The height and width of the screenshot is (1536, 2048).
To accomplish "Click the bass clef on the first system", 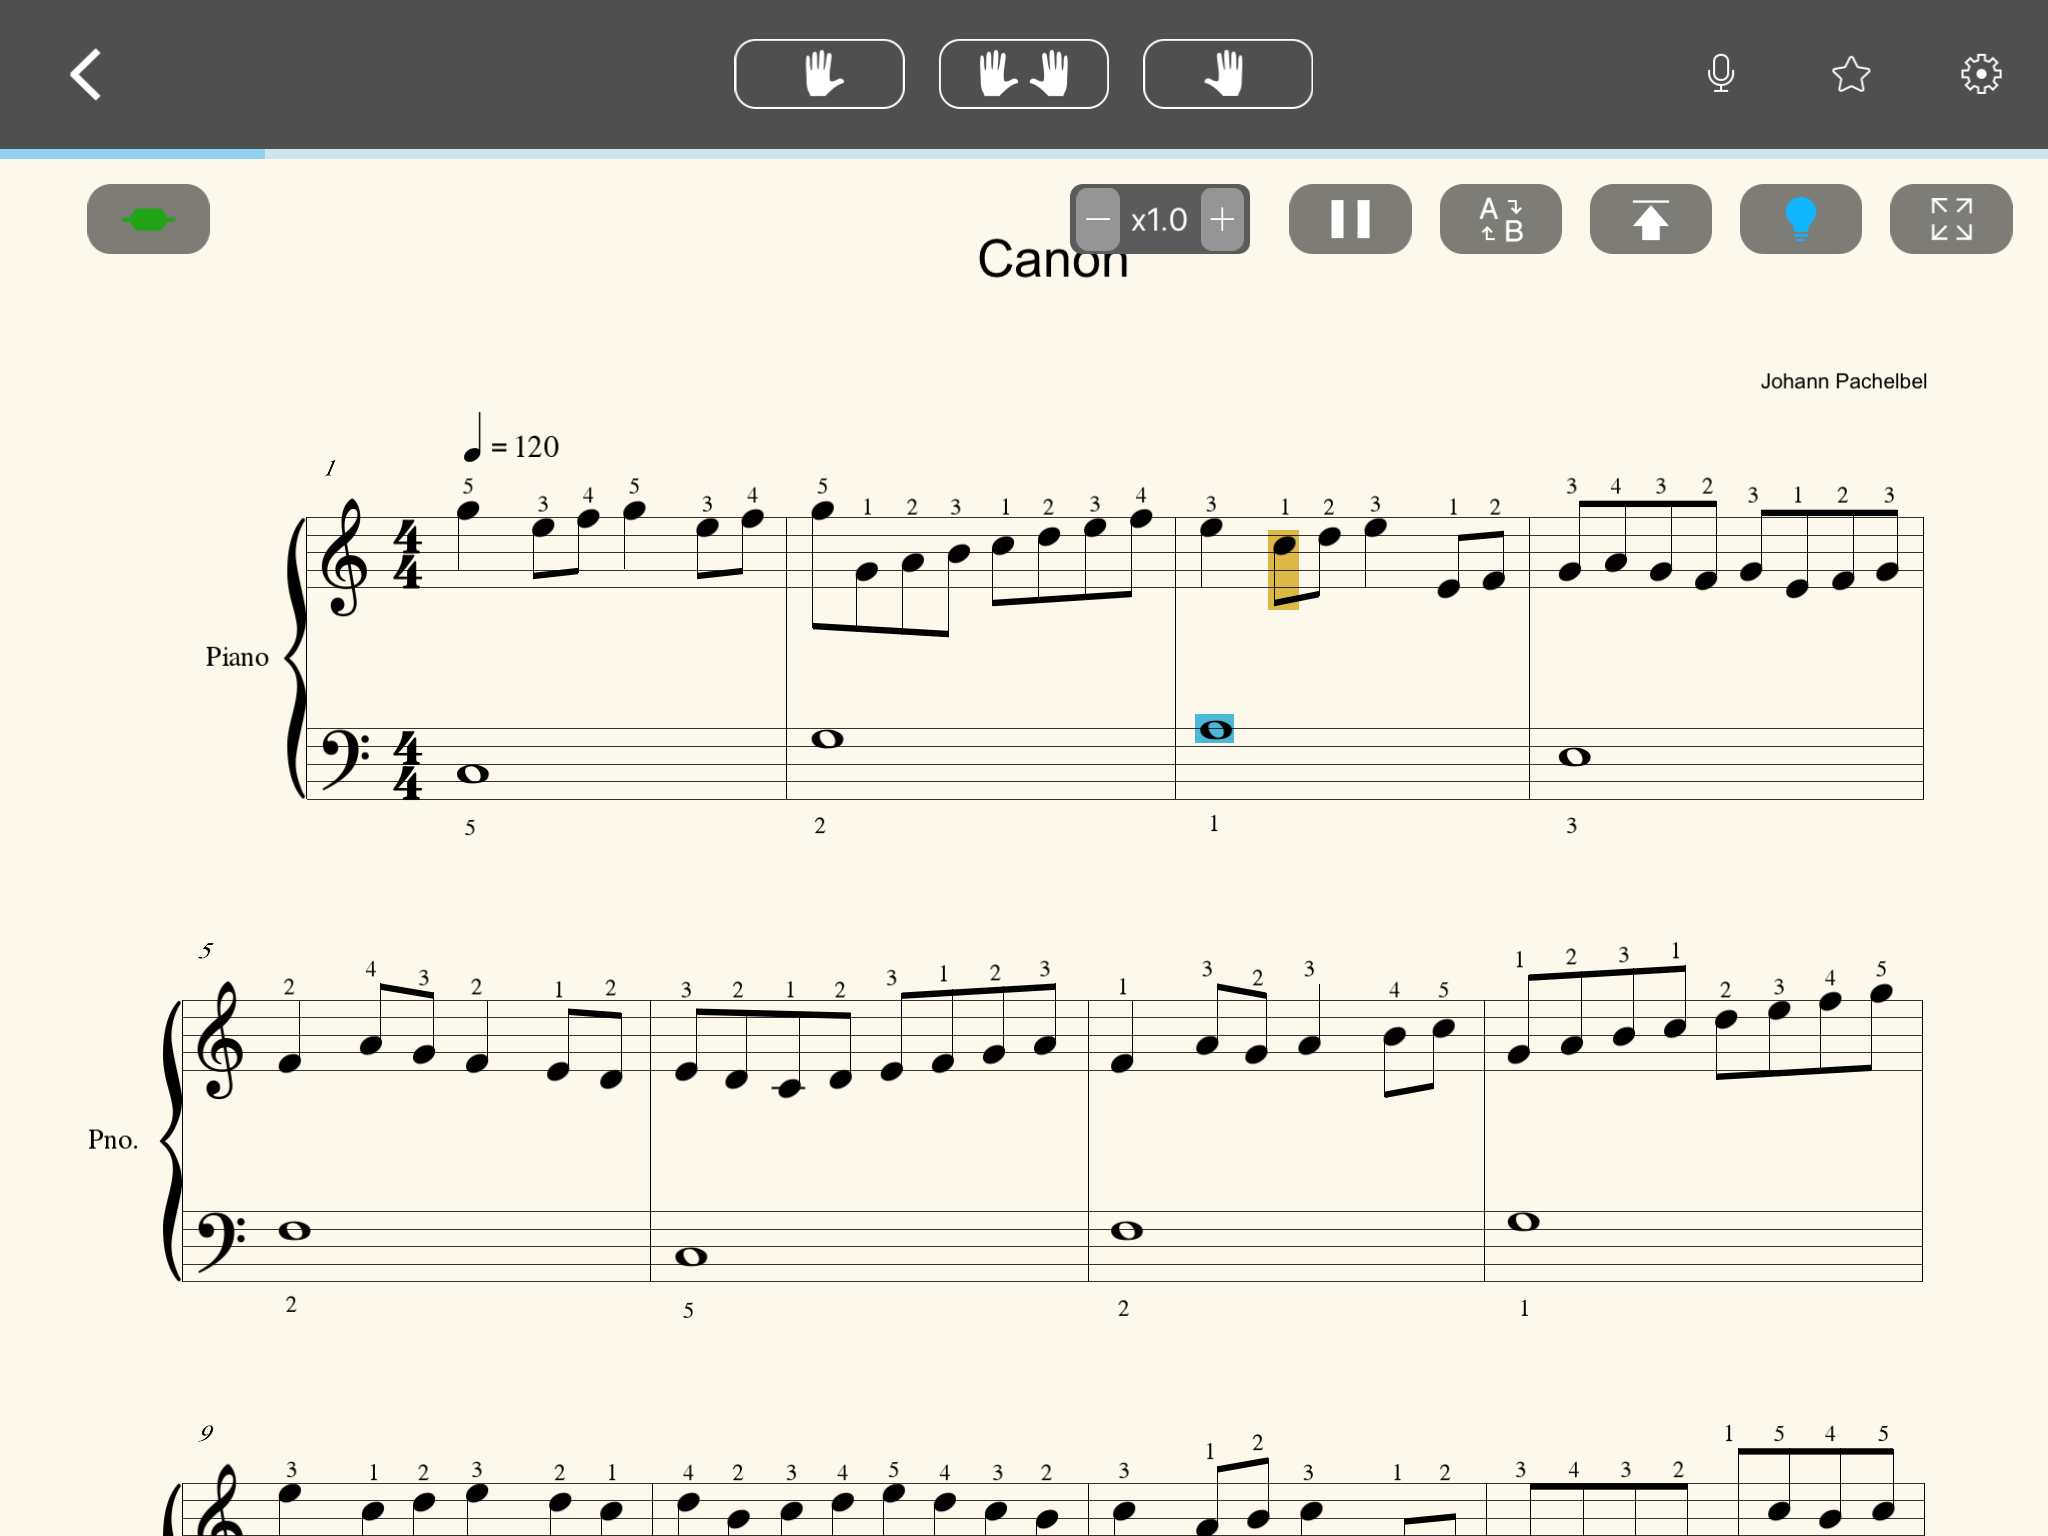I will [344, 760].
